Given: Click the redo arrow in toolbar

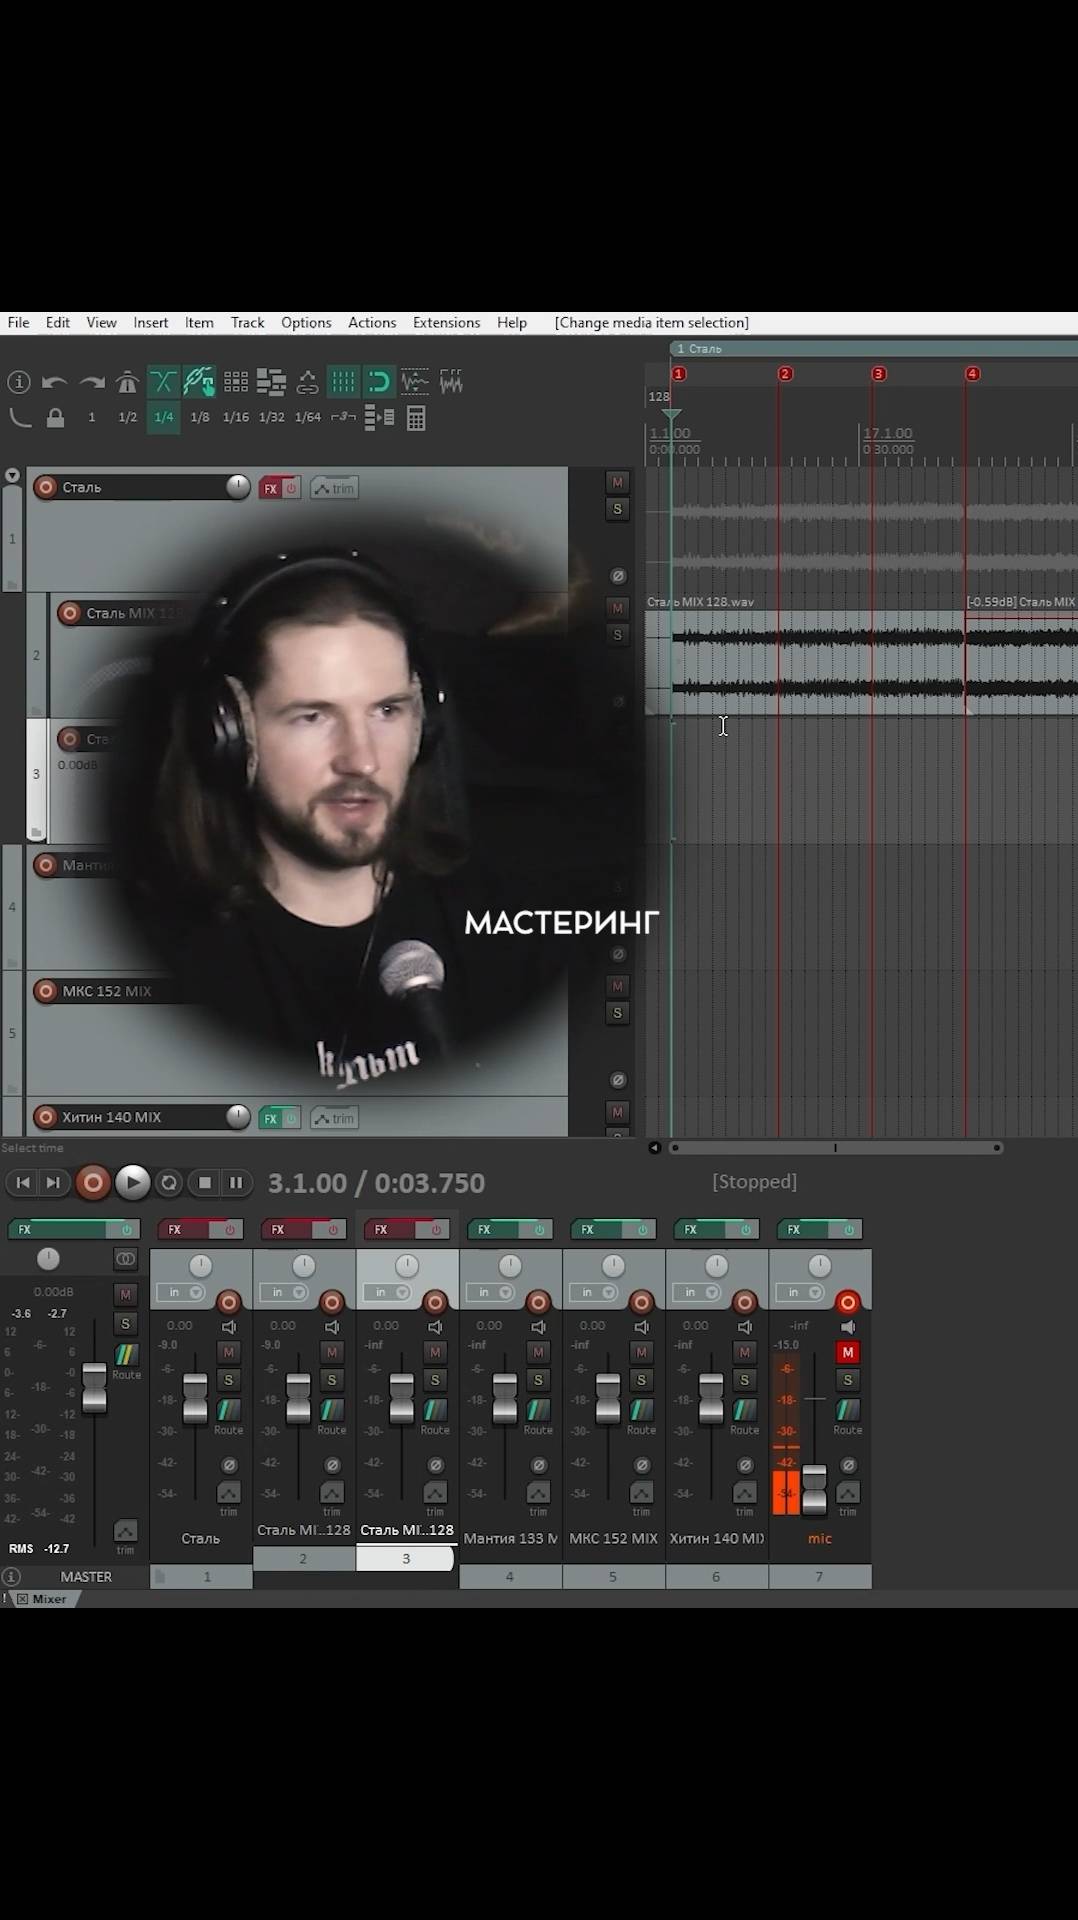Looking at the screenshot, I should click(x=92, y=382).
